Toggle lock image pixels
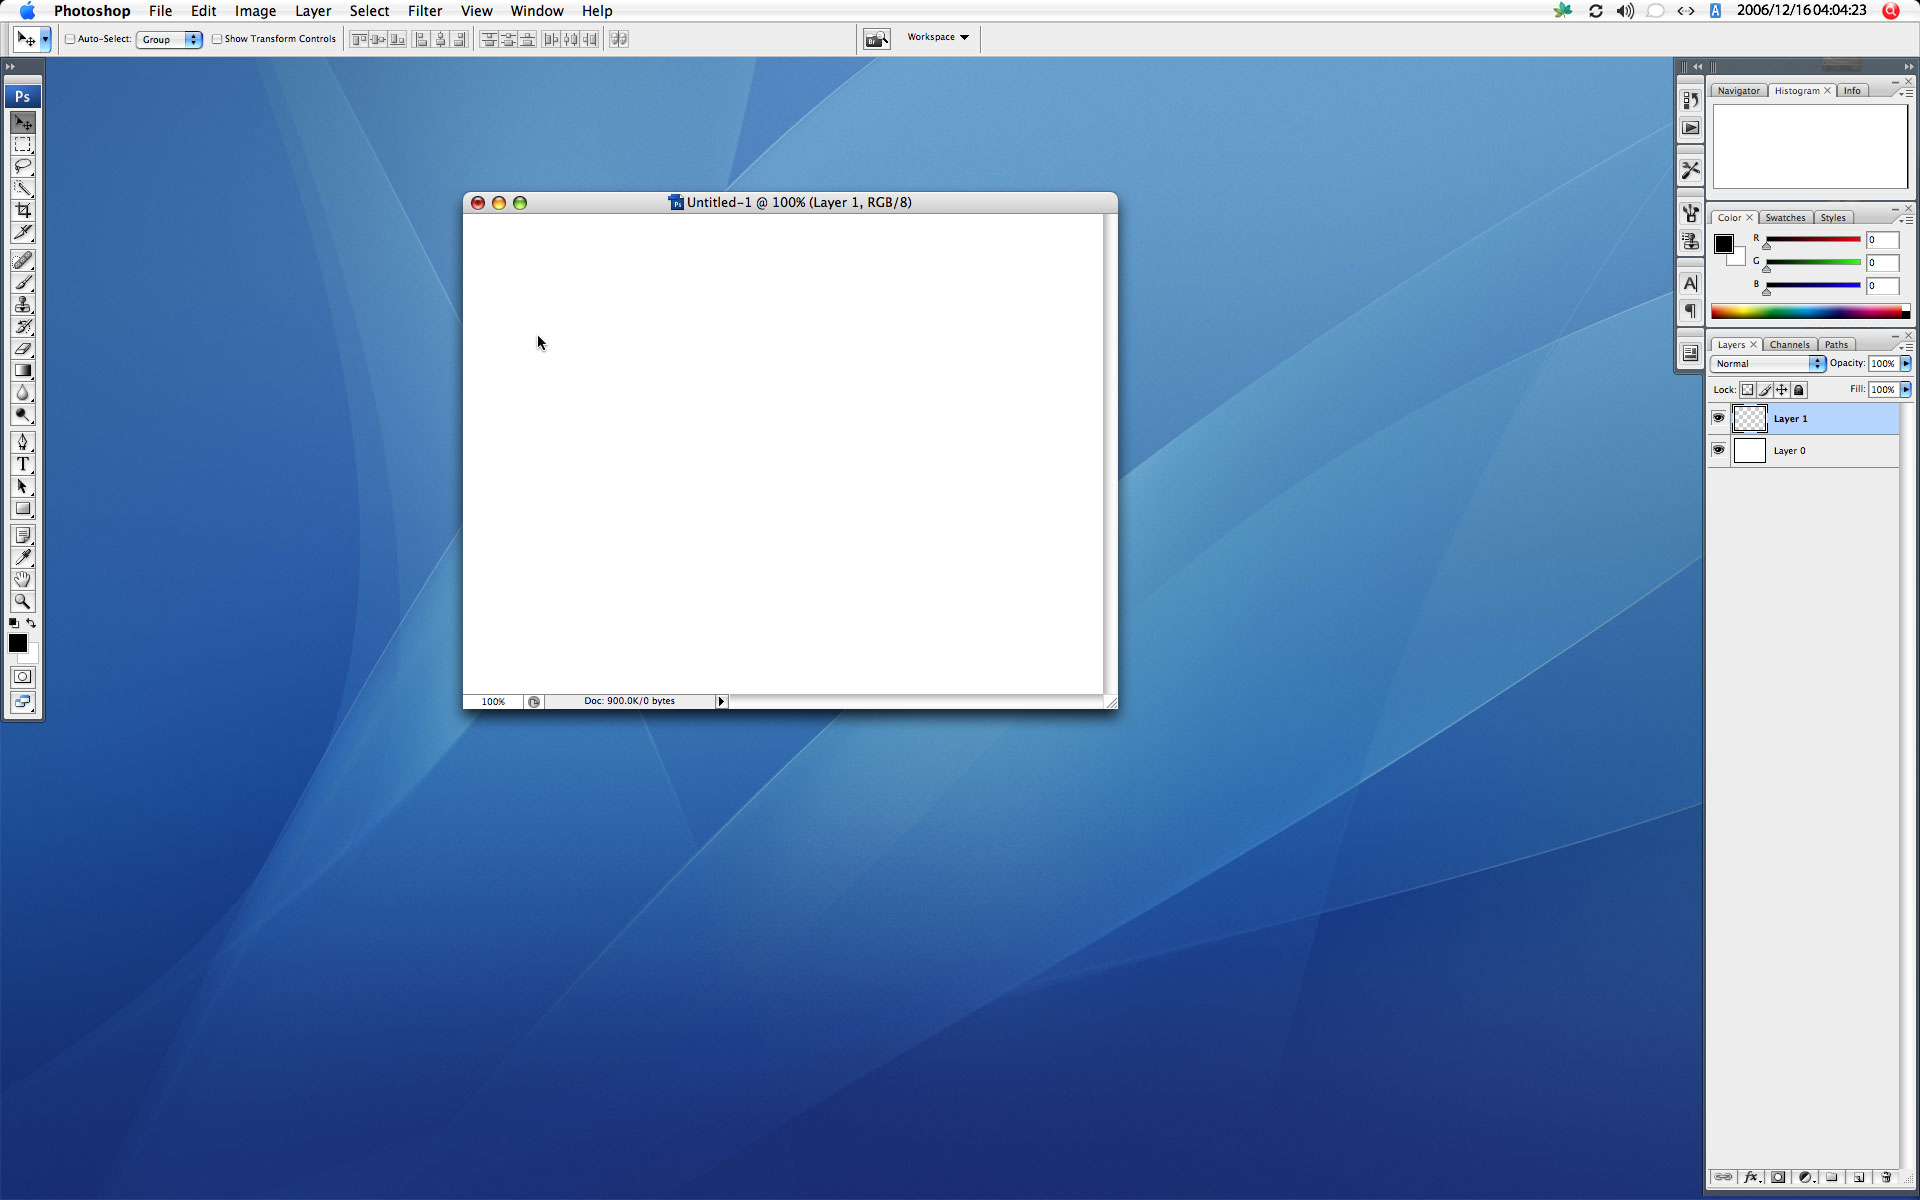Screen dimensions: 1920x1200 1765,390
